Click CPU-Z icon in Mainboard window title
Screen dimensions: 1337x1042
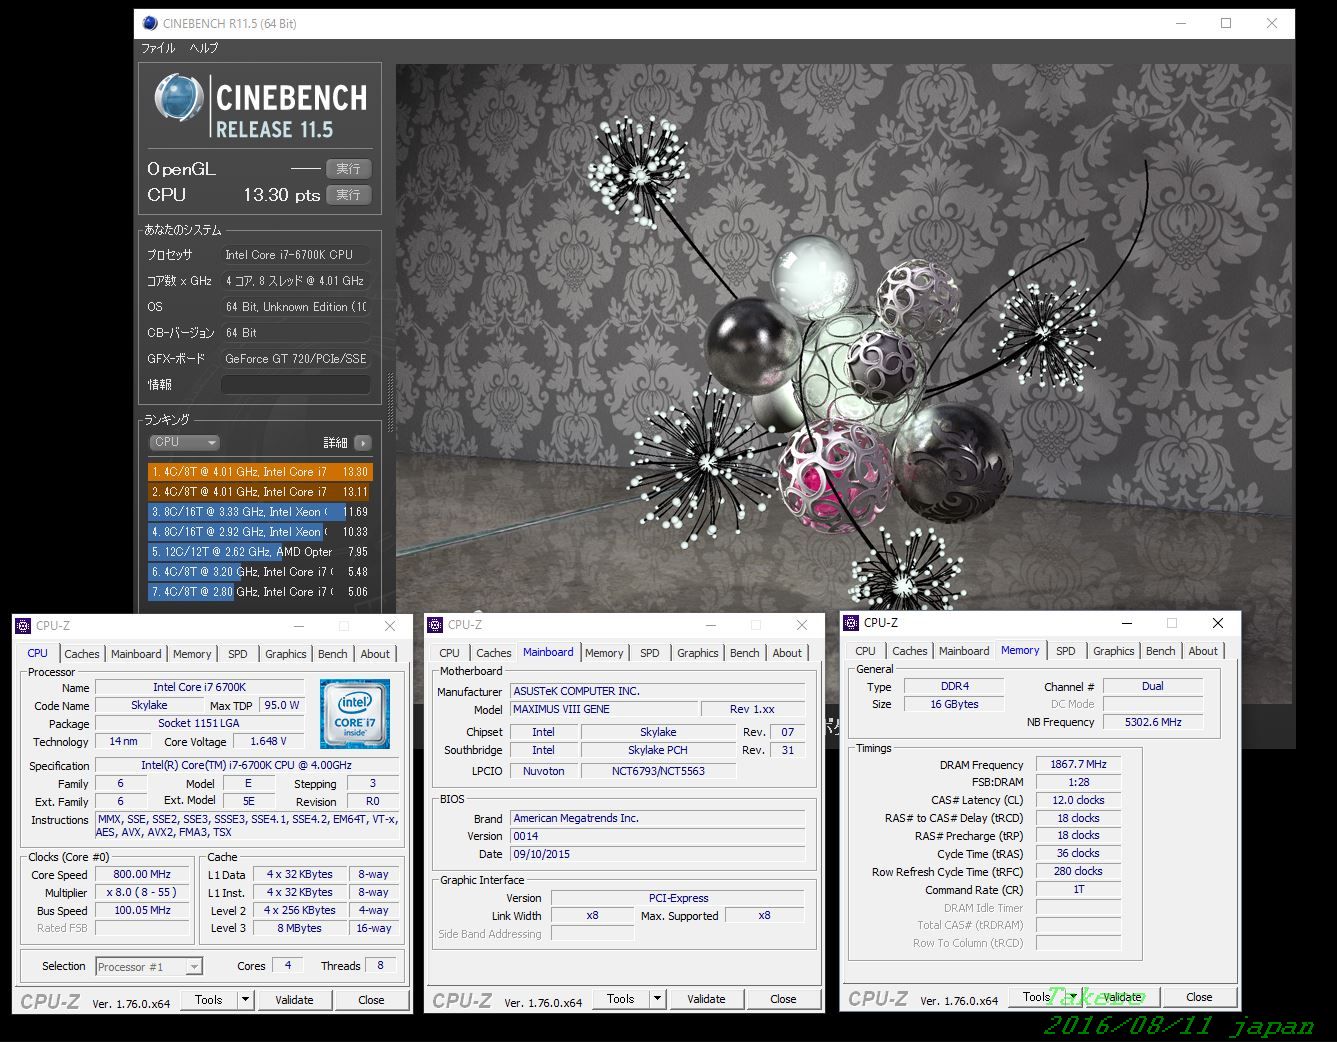coord(435,625)
